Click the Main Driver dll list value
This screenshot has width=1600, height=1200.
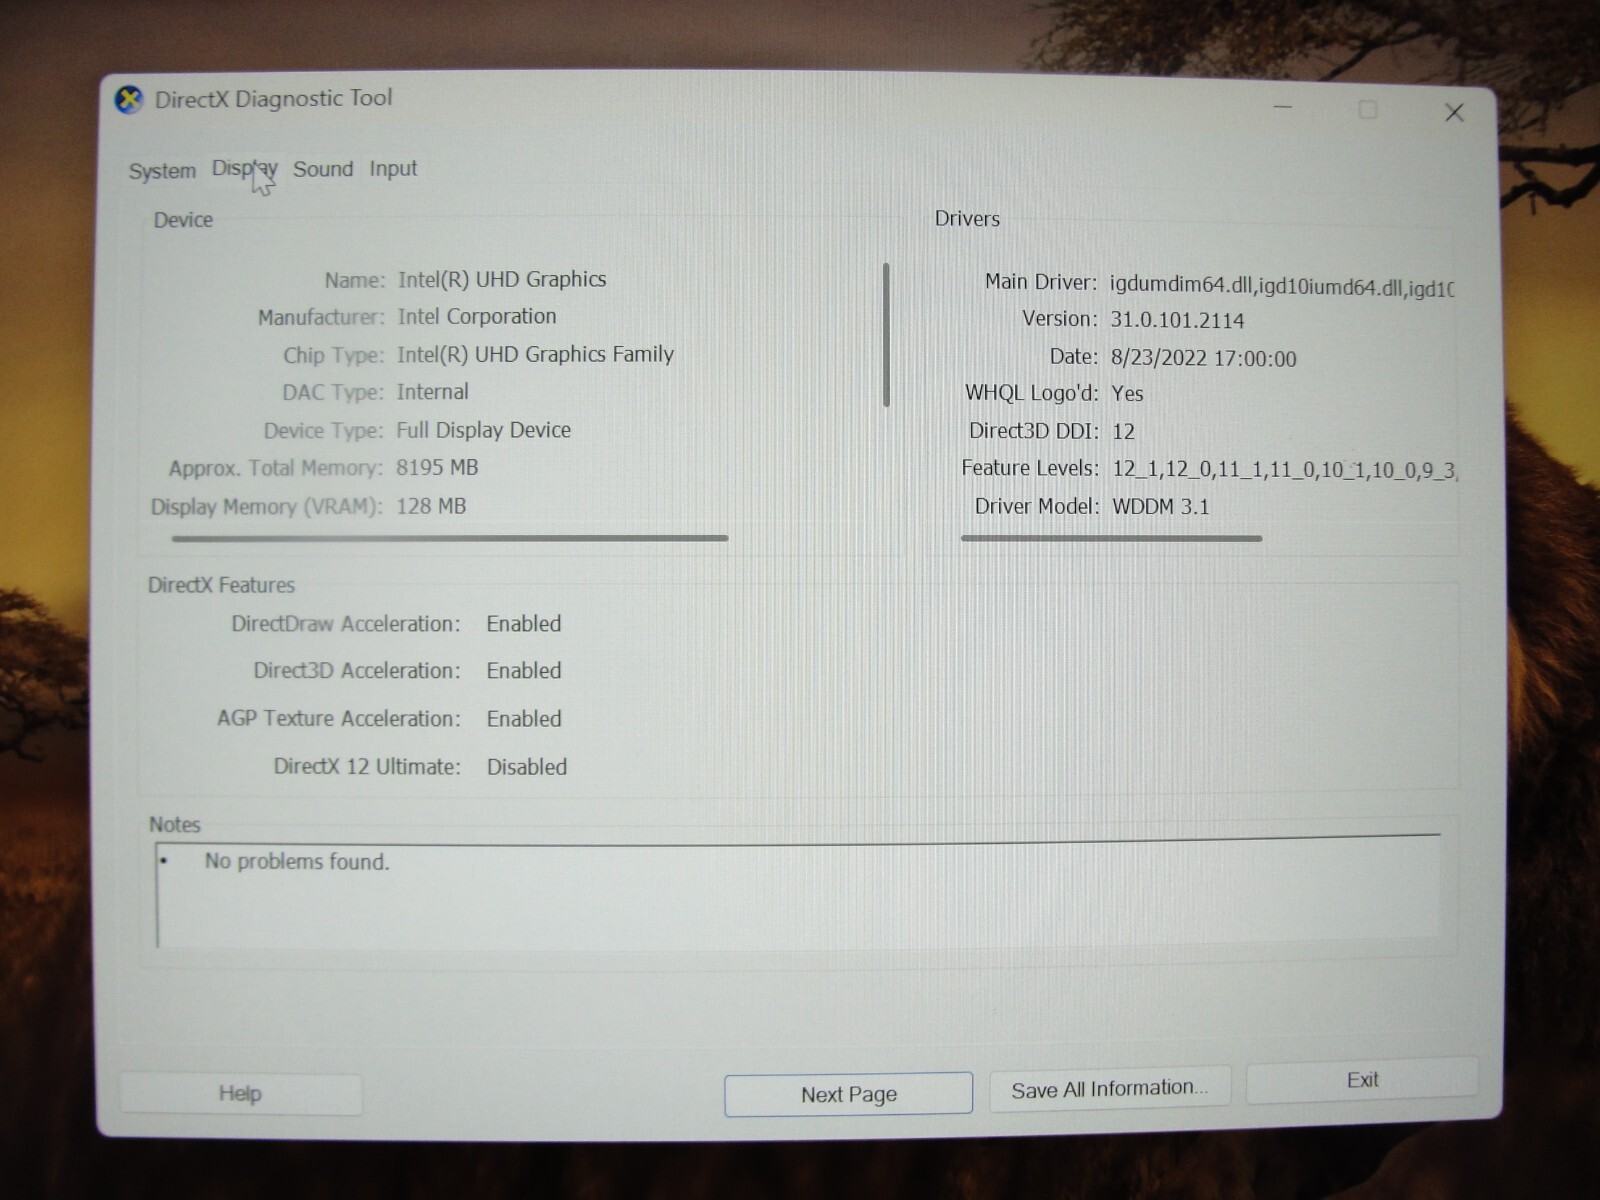(x=1282, y=287)
